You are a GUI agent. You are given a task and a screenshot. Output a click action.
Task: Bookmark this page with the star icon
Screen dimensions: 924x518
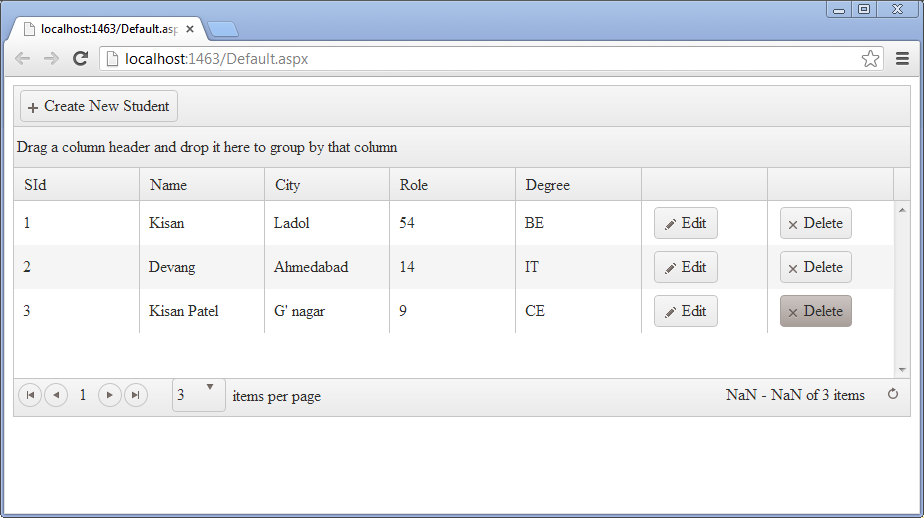coord(870,59)
